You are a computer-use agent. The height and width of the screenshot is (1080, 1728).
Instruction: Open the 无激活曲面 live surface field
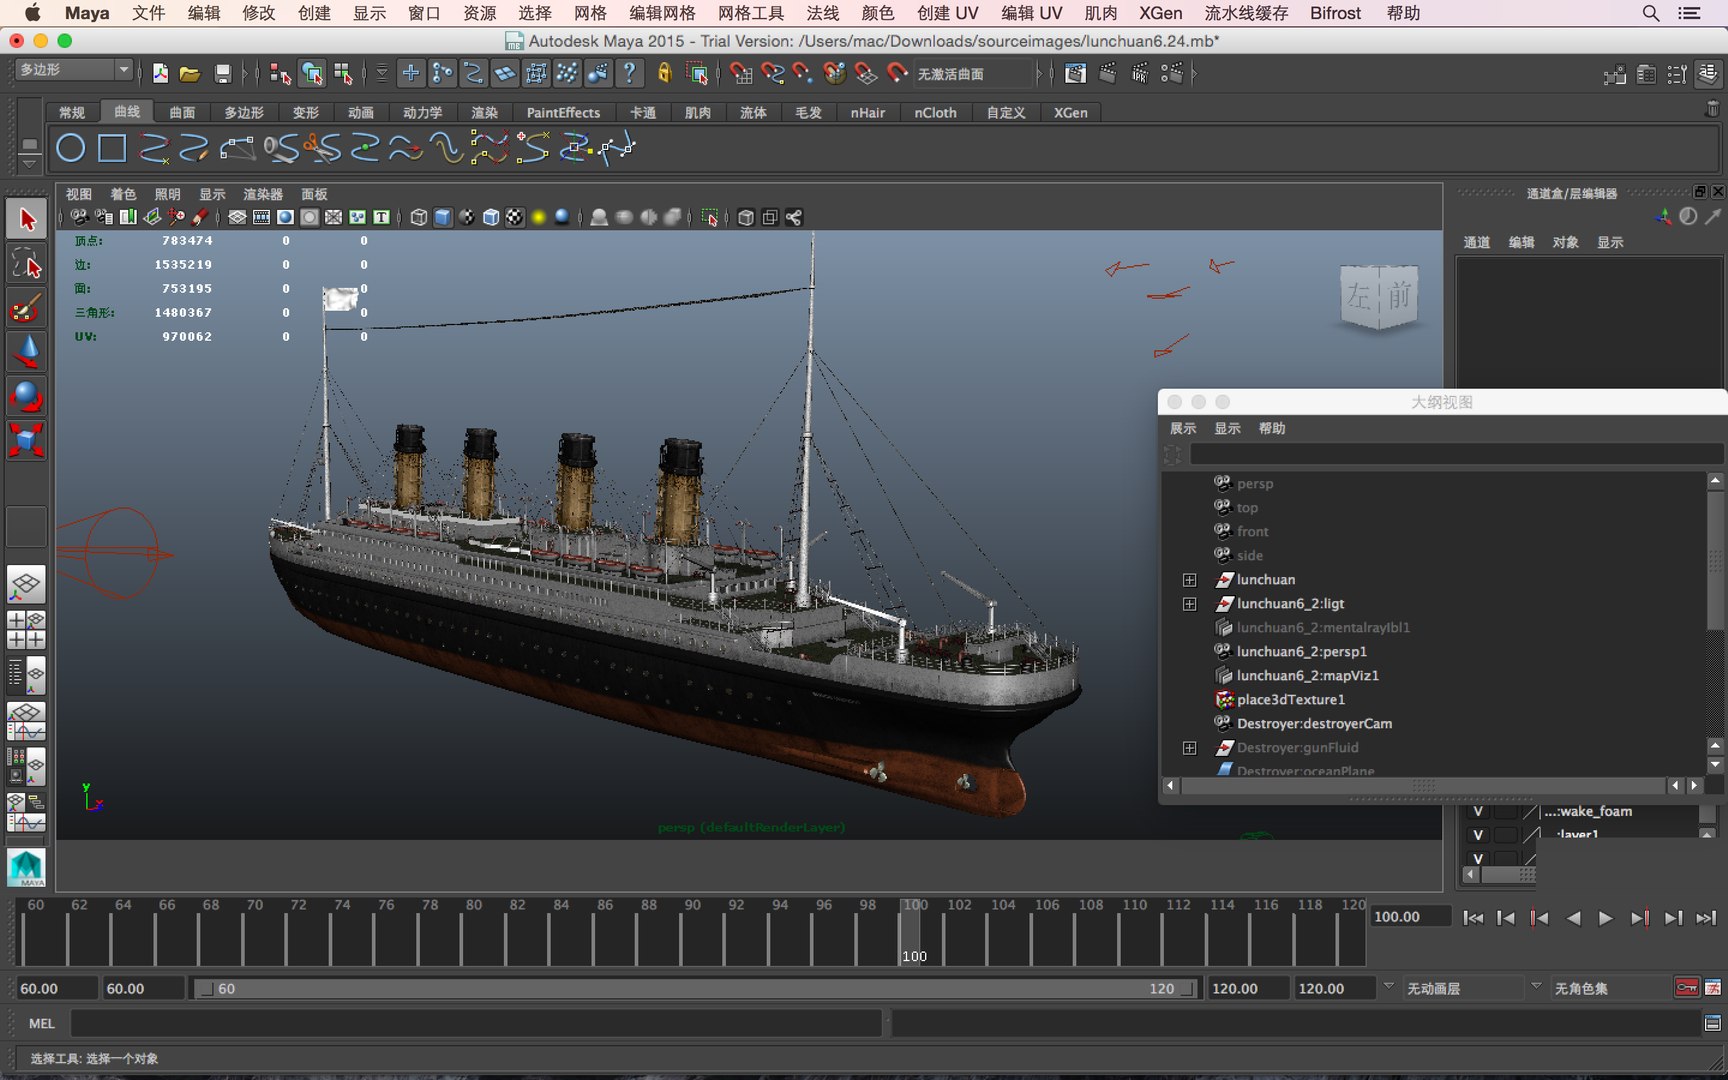tap(971, 74)
